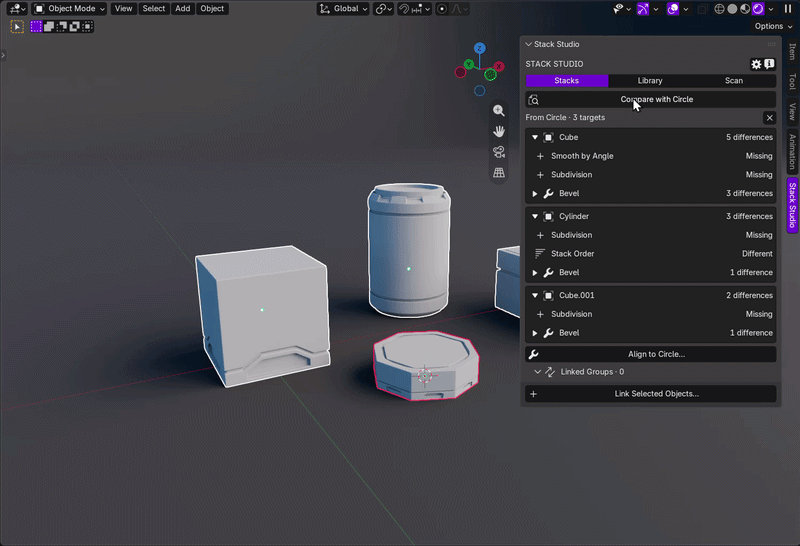Toggle snapping magnet icon
Viewport: 800px width, 546px height.
pos(404,9)
